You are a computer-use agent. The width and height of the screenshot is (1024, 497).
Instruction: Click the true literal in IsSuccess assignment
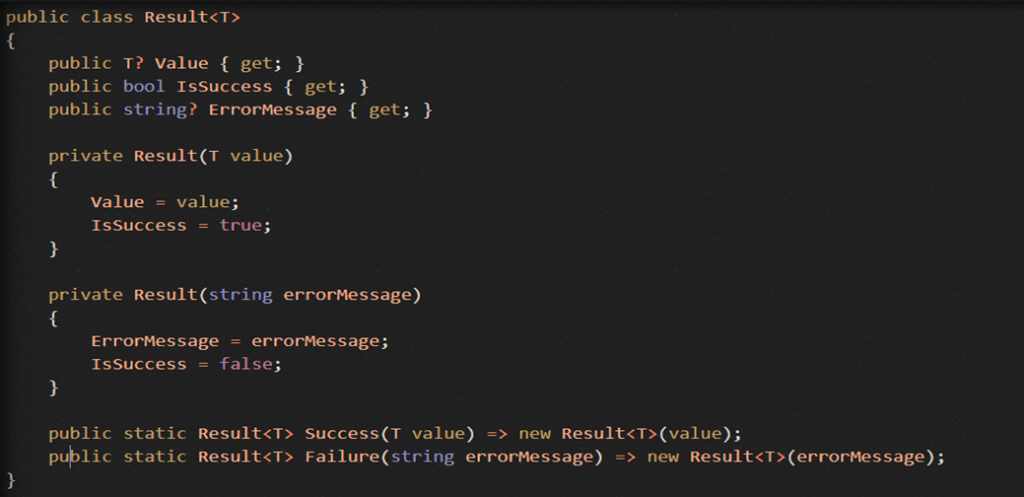(x=240, y=225)
